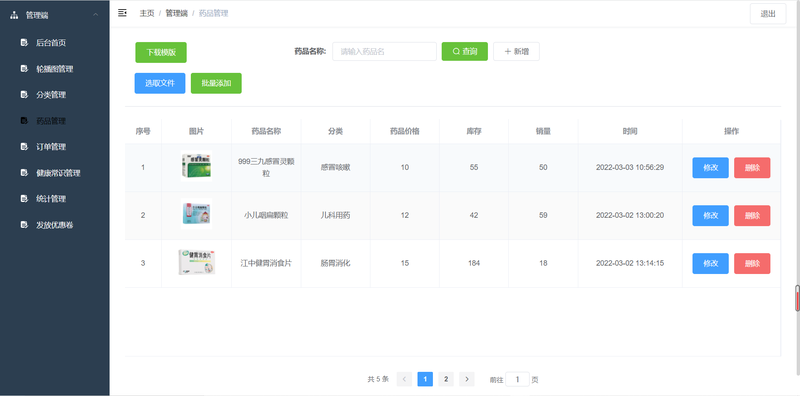Screen dimensions: 800x396
Task: Click the 时间 column header
Action: tap(630, 131)
